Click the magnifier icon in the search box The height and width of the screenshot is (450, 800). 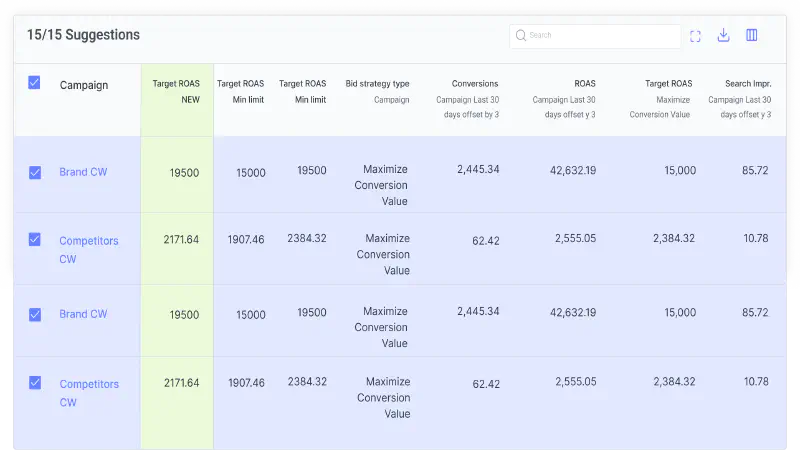(520, 35)
